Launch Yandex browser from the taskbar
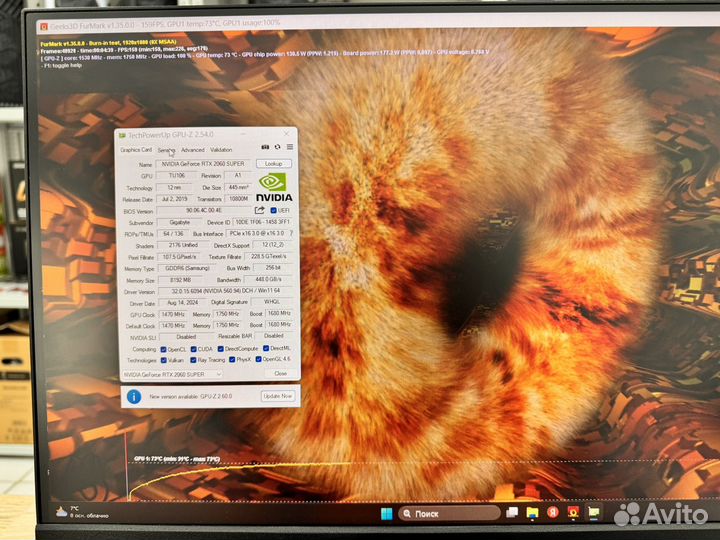This screenshot has width=720, height=540. [x=552, y=512]
